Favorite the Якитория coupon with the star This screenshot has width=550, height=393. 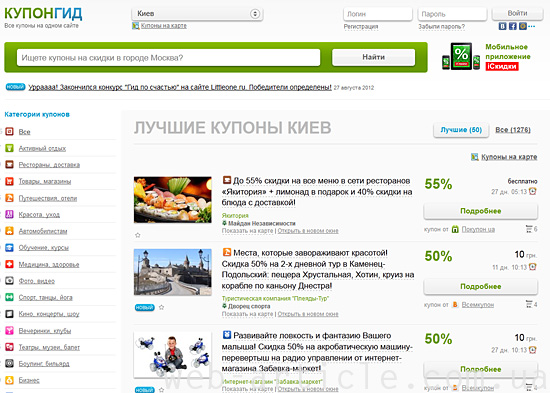138,235
